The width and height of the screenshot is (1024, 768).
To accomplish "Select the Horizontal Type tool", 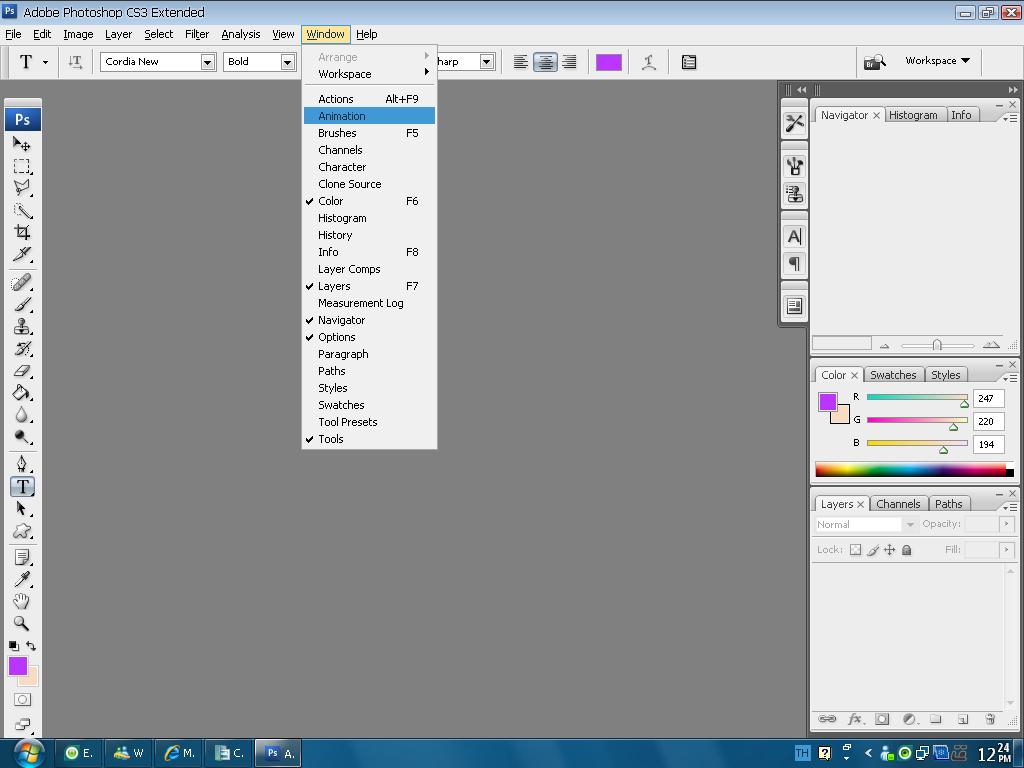I will click(x=22, y=487).
